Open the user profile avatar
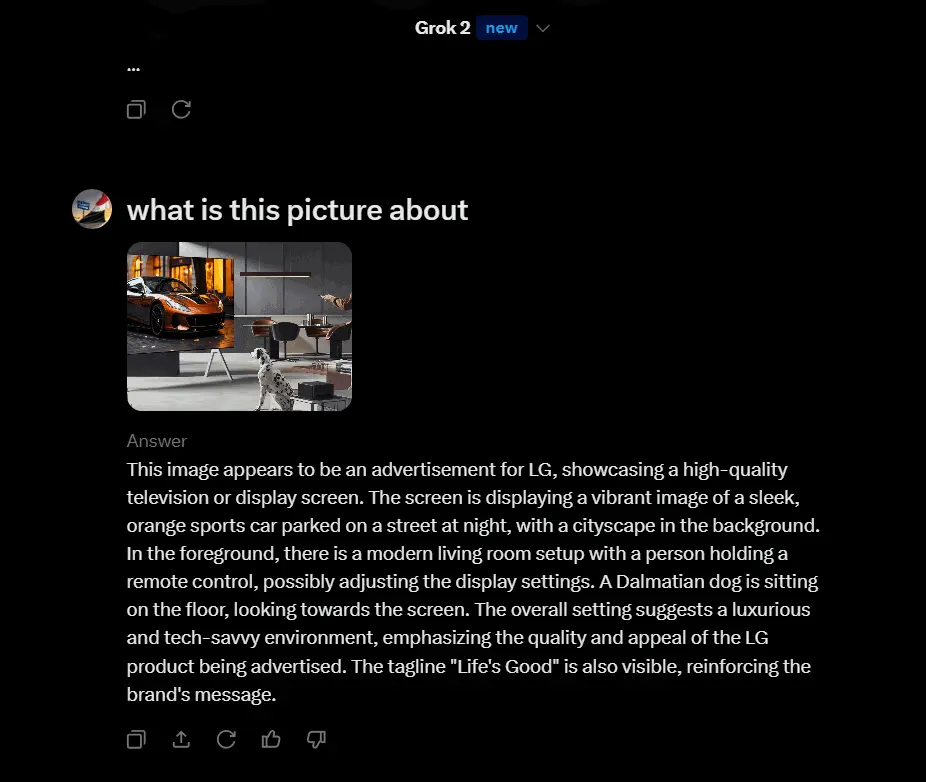 pyautogui.click(x=92, y=208)
